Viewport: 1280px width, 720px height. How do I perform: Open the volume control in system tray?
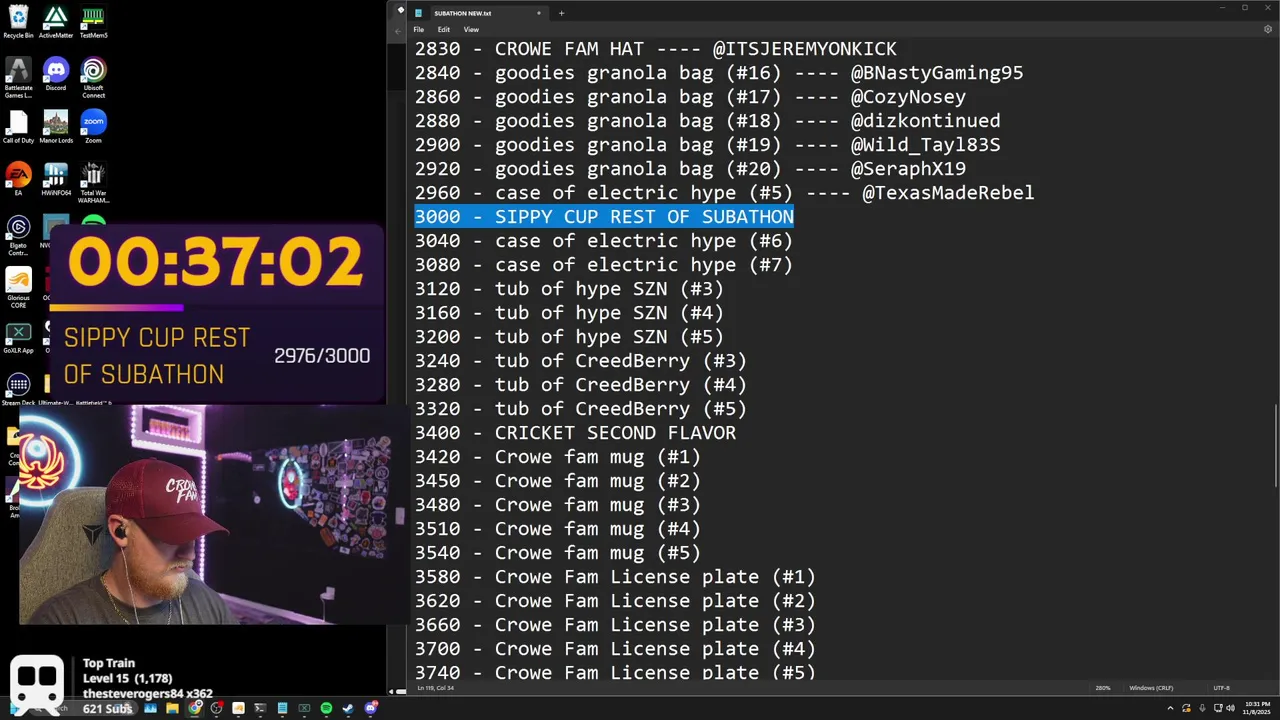tap(1230, 708)
